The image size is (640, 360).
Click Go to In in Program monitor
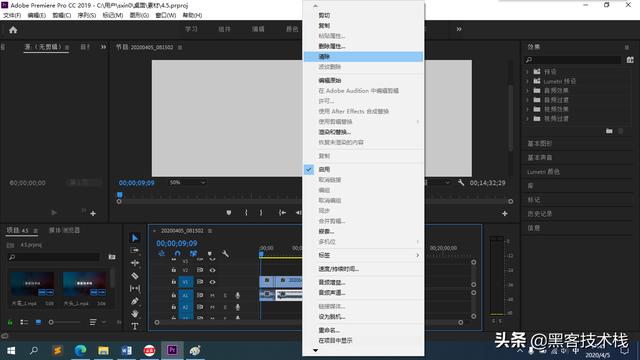282,213
